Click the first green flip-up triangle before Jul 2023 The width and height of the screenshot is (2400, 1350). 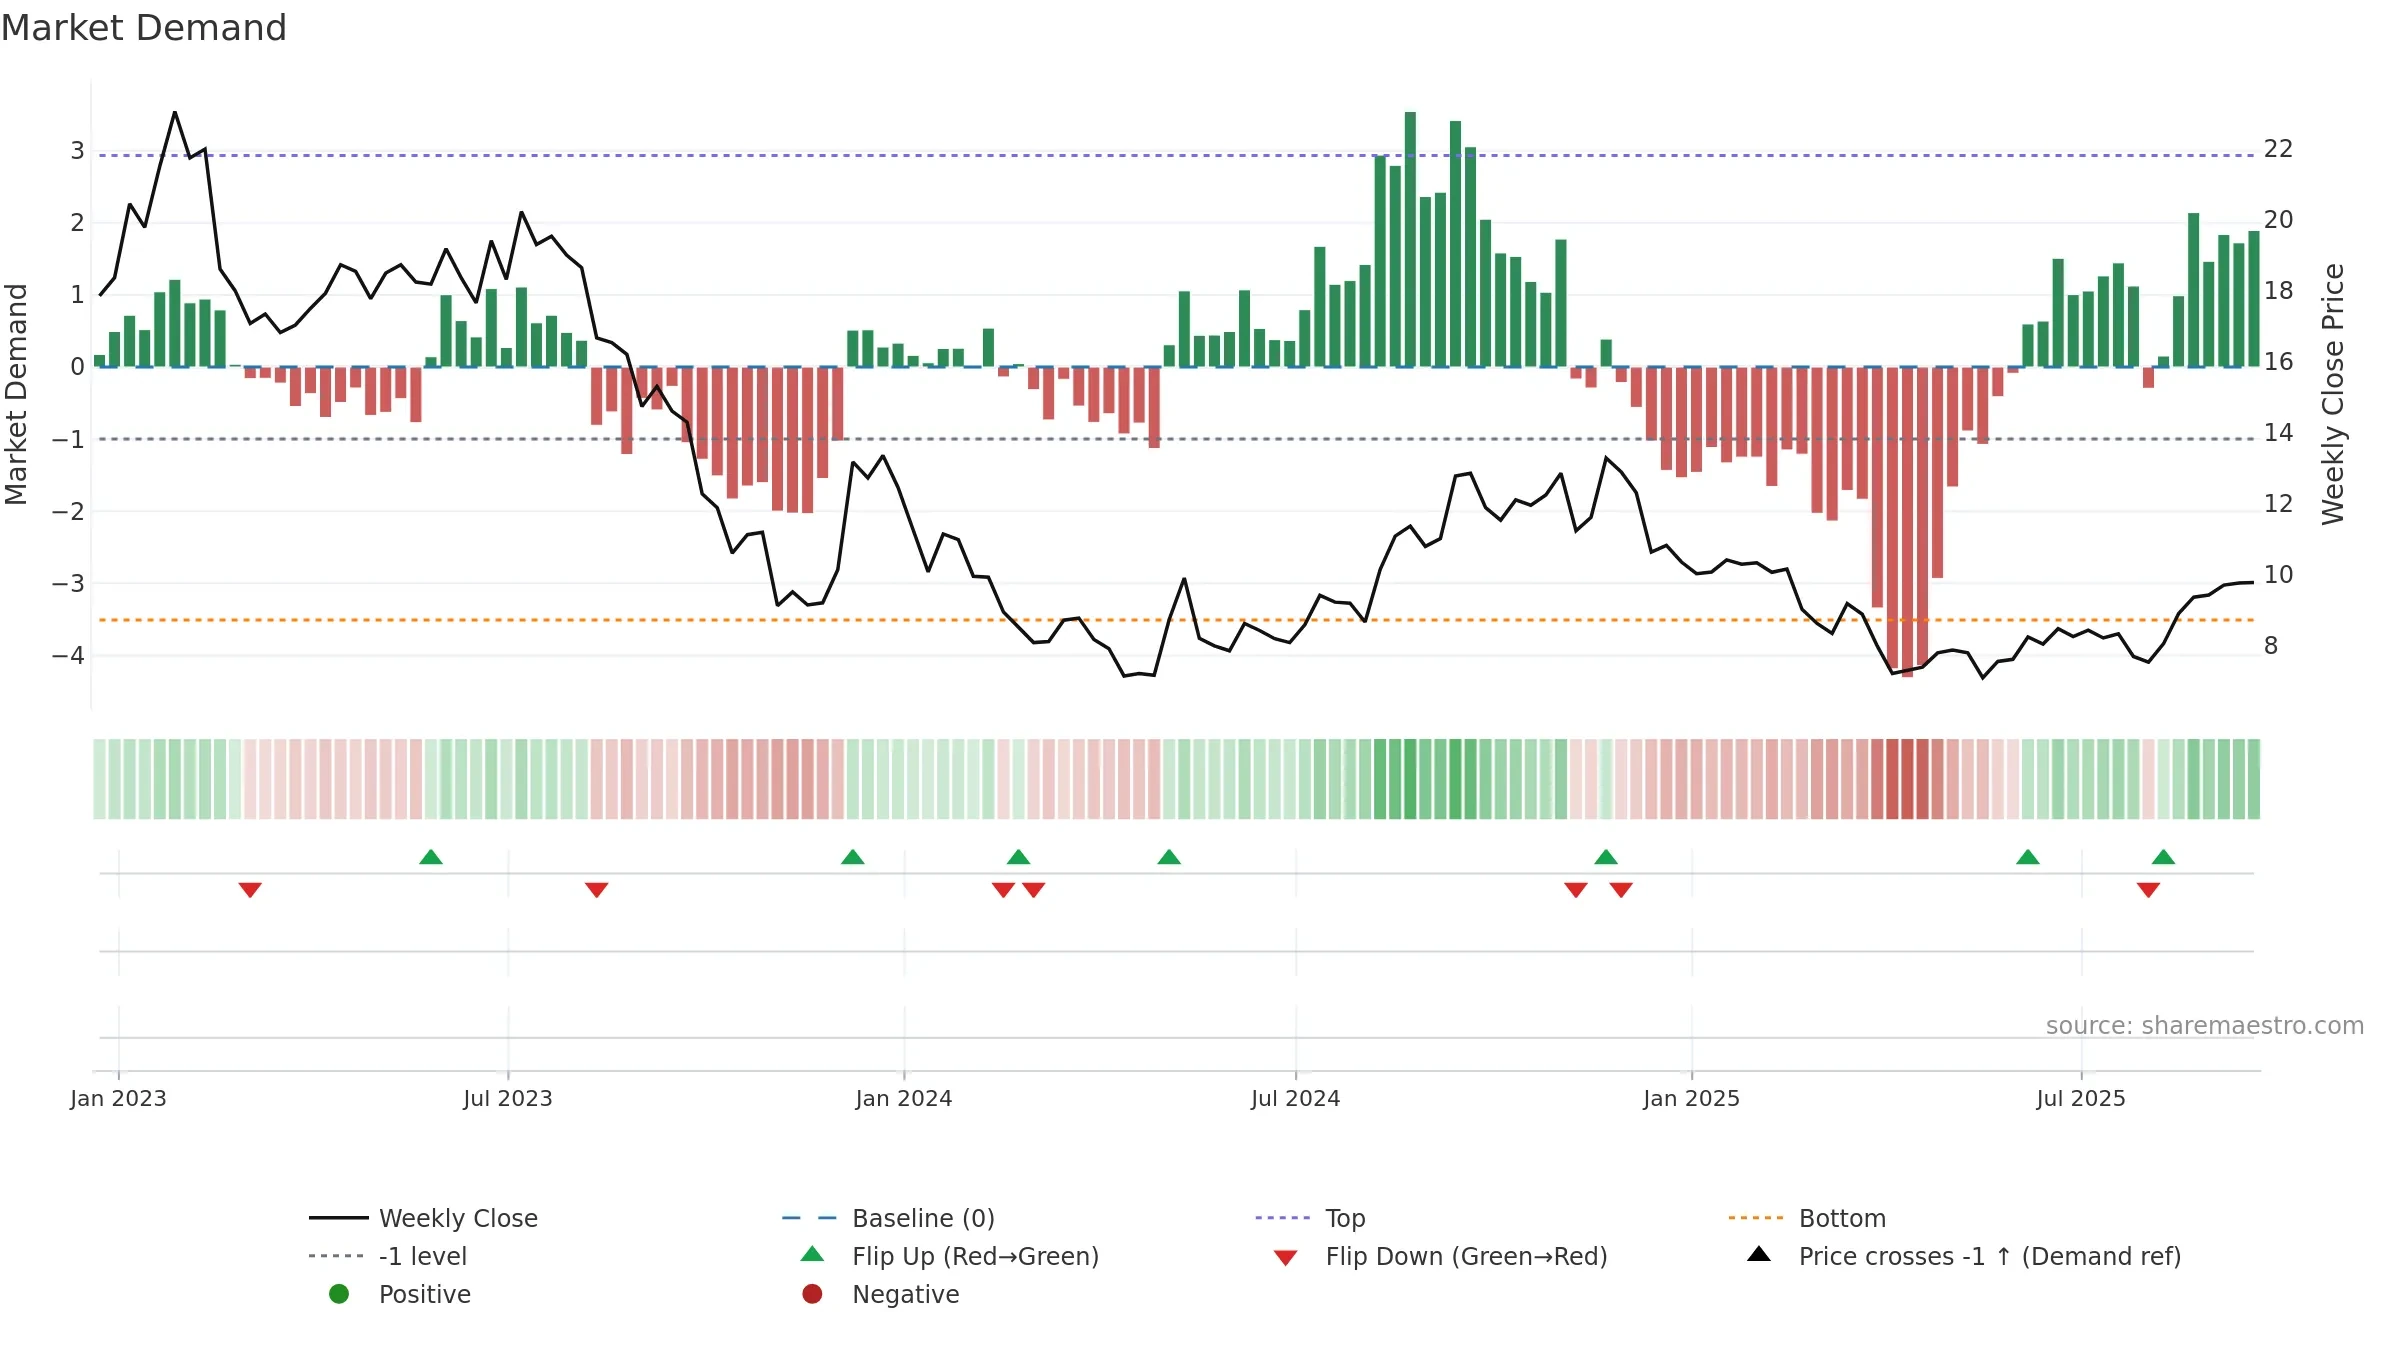click(431, 857)
